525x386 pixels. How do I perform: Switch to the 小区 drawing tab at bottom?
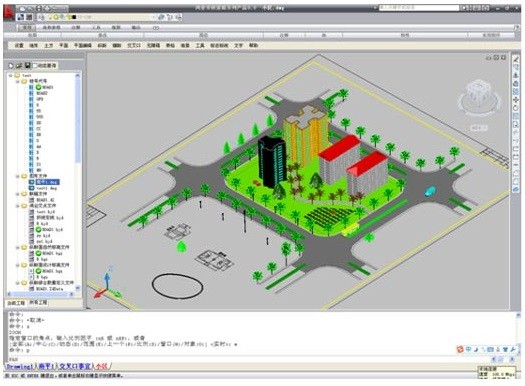point(102,366)
